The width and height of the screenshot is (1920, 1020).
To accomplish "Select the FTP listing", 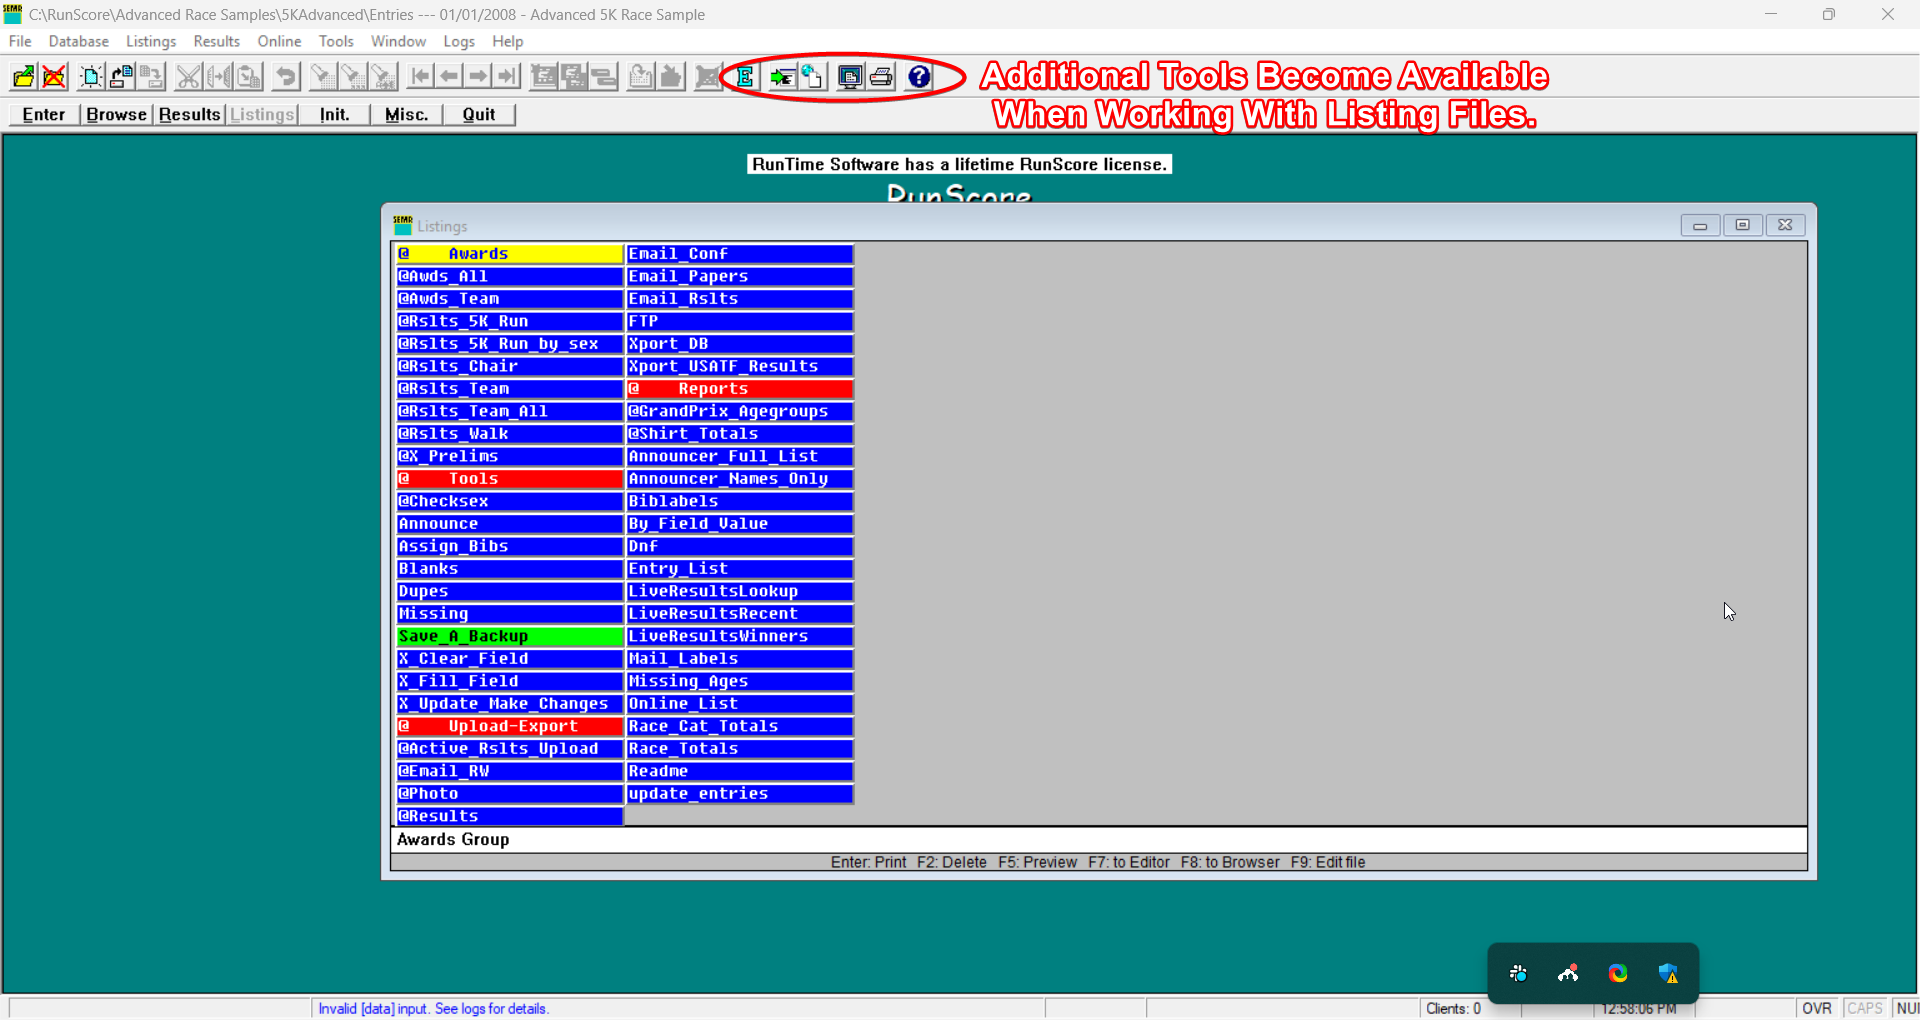I will [740, 321].
